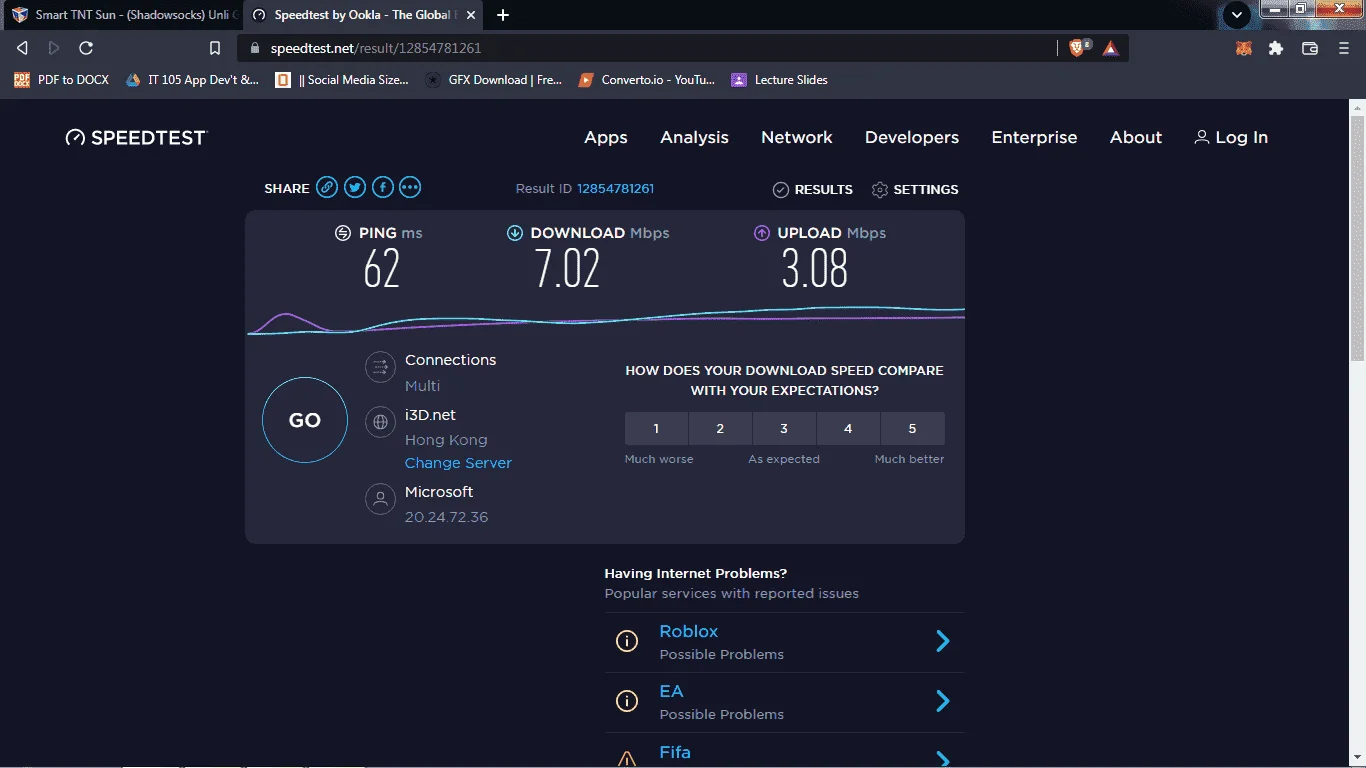Click the Microsoft provider name
The image size is (1366, 768).
click(439, 492)
